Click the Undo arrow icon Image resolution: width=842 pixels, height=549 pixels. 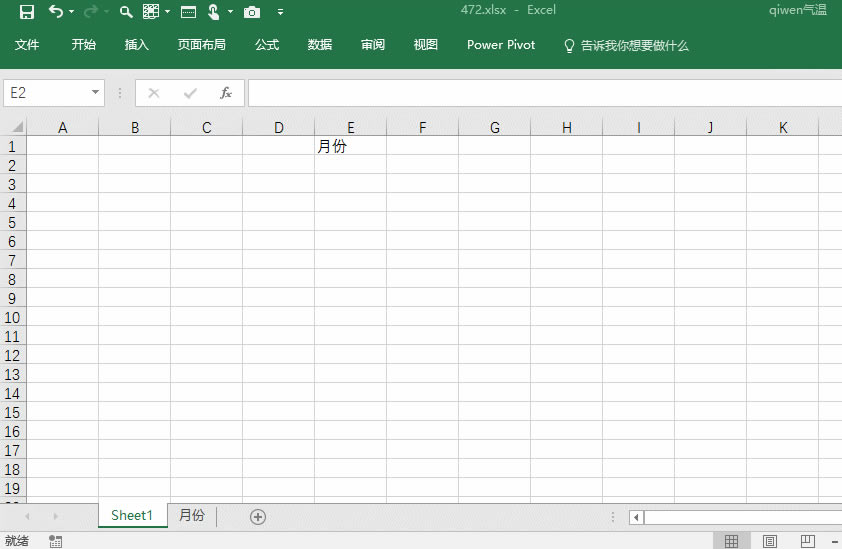55,12
